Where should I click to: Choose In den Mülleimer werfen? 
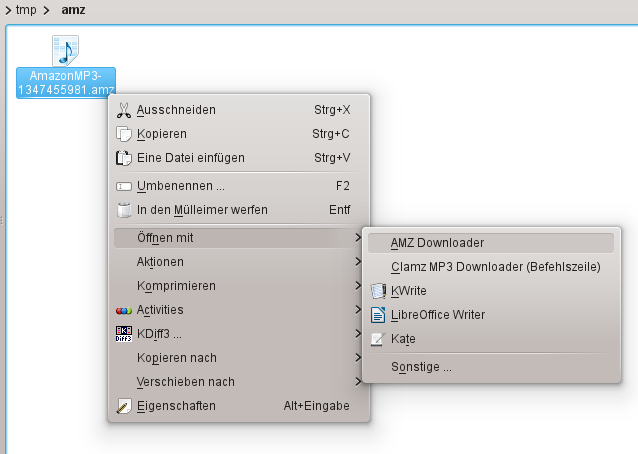point(239,210)
